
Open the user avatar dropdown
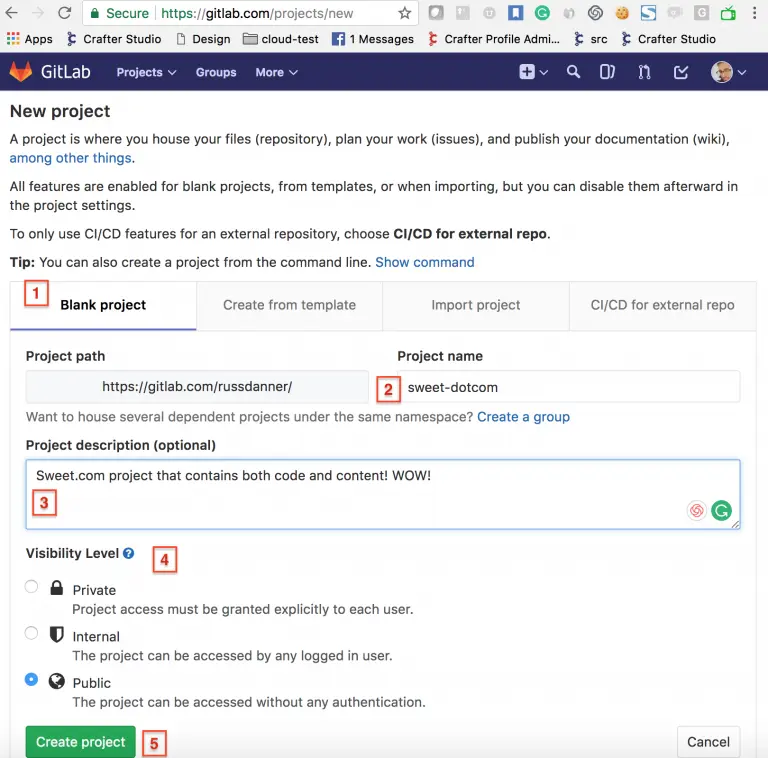coord(728,72)
